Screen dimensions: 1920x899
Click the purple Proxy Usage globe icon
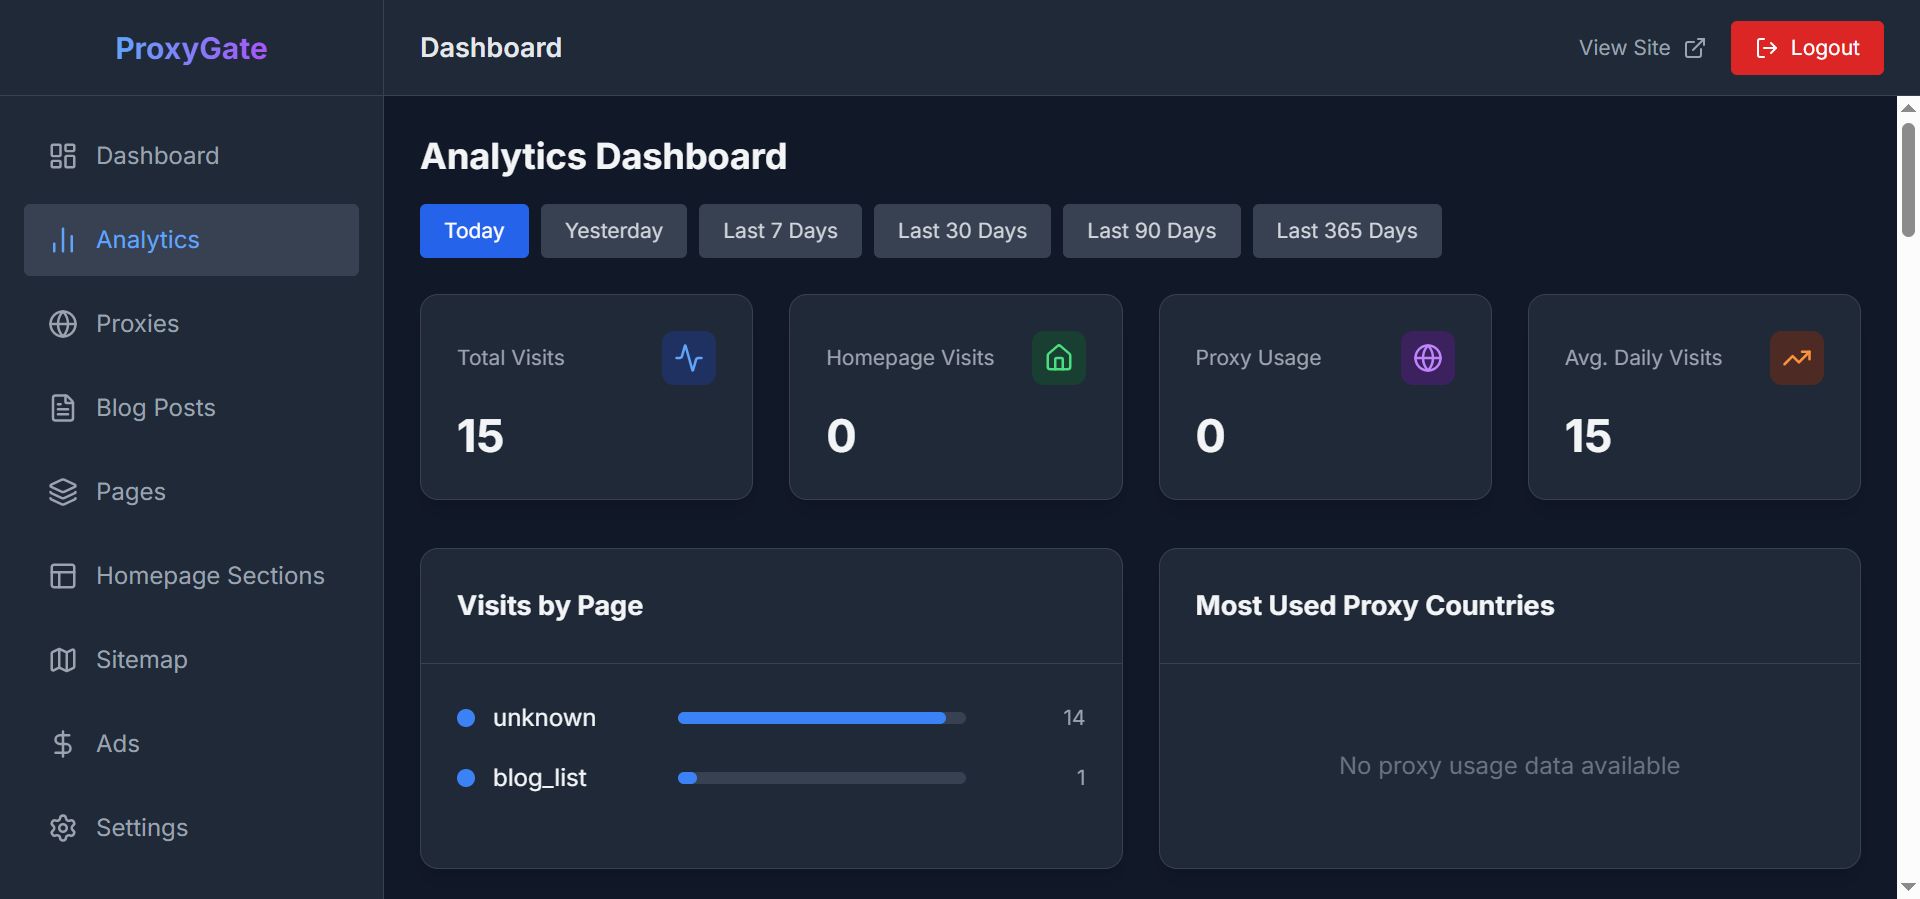pos(1427,358)
